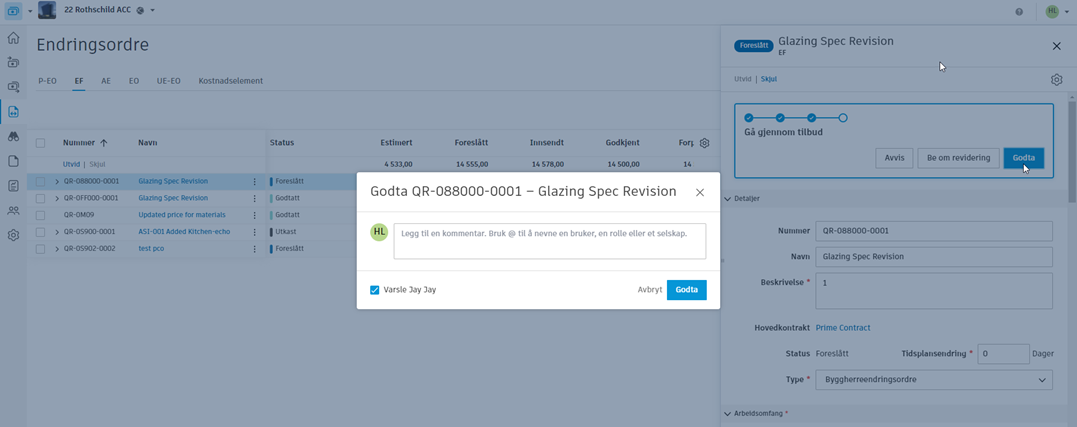The width and height of the screenshot is (1077, 427).
Task: Open the Prime Contract link
Action: (843, 327)
